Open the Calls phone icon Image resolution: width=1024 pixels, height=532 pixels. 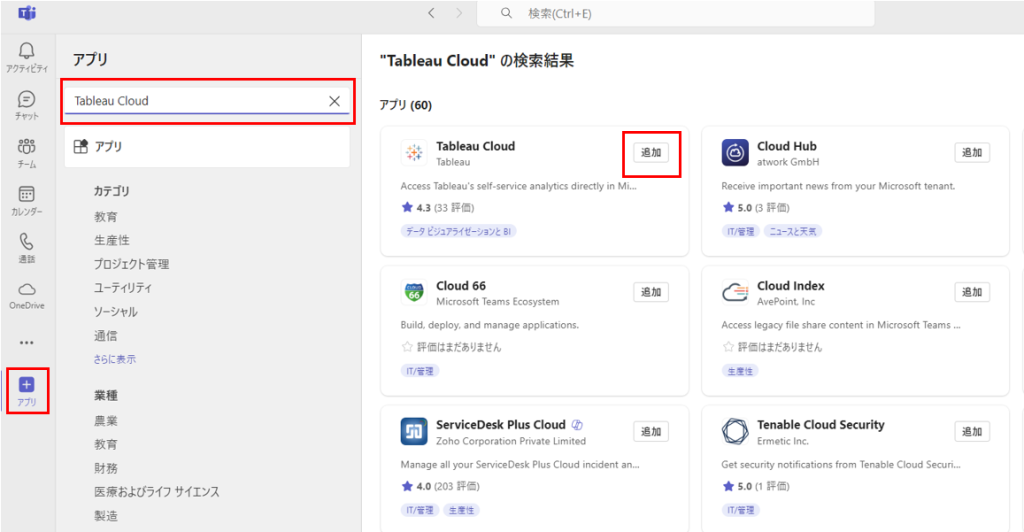point(27,242)
